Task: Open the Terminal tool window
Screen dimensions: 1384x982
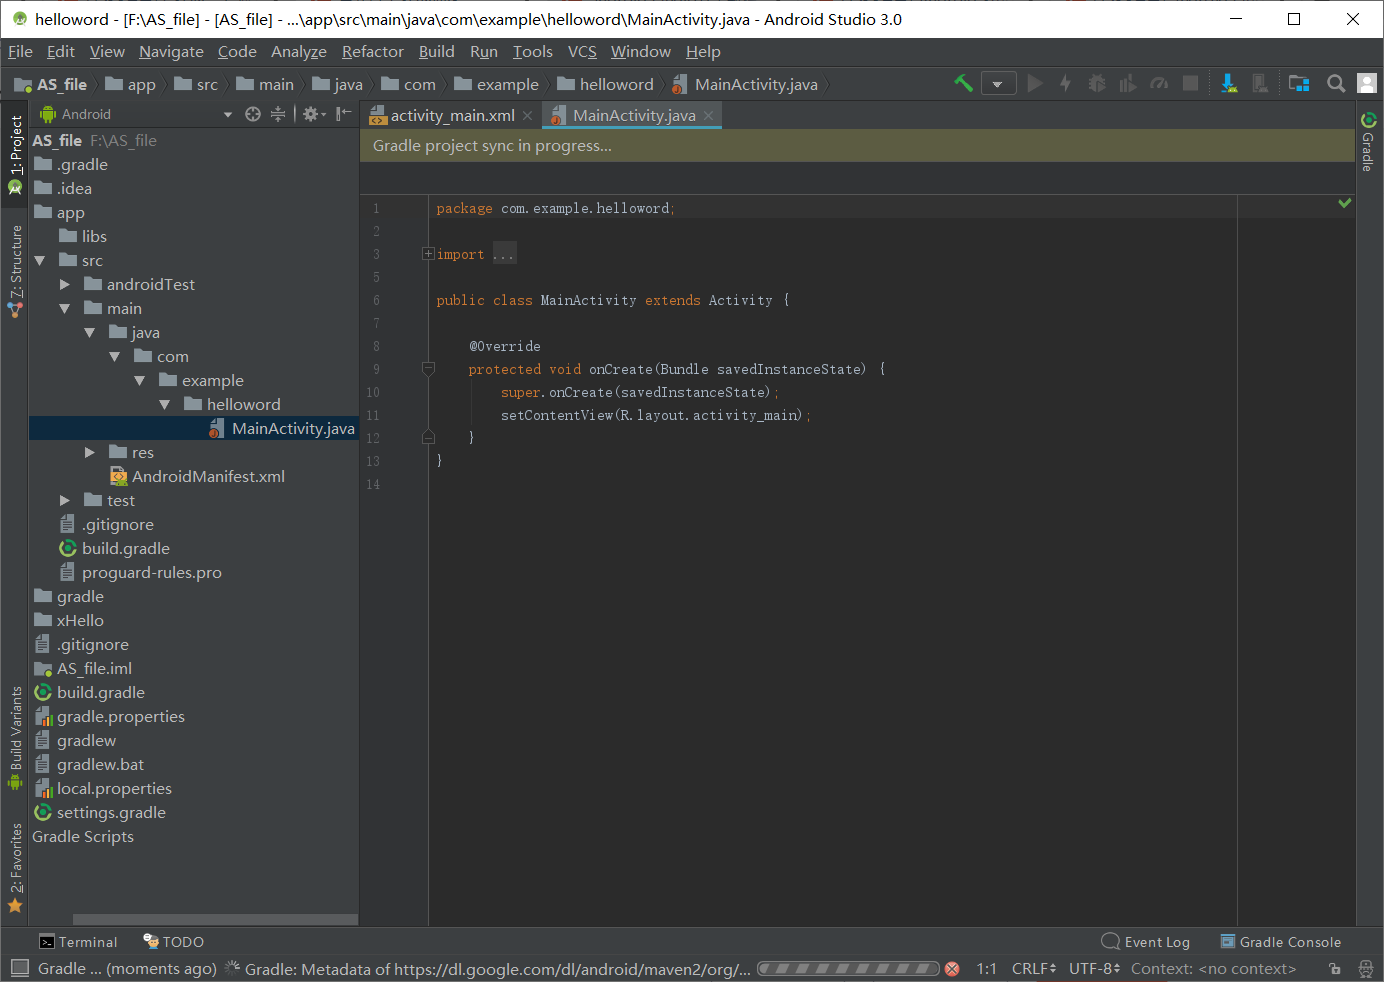Action: click(x=78, y=941)
